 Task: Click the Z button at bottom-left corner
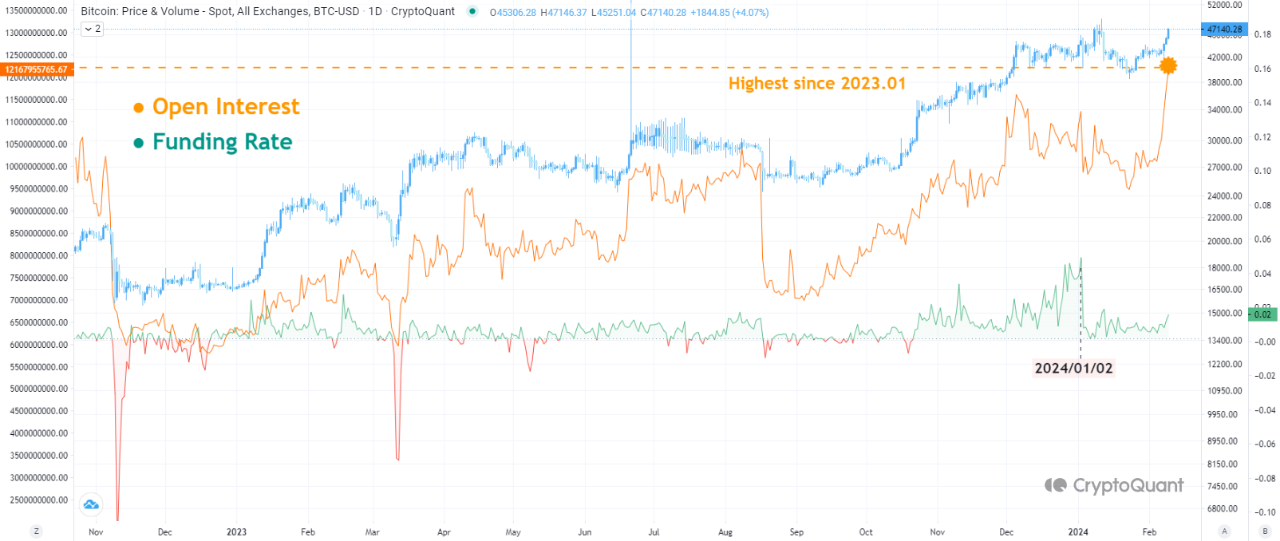(x=36, y=531)
